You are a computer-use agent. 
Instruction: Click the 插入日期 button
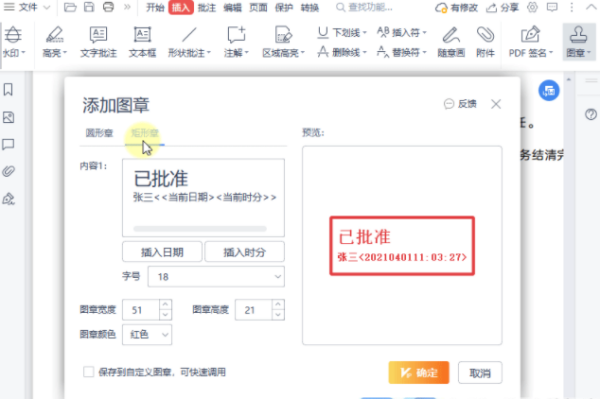[162, 252]
